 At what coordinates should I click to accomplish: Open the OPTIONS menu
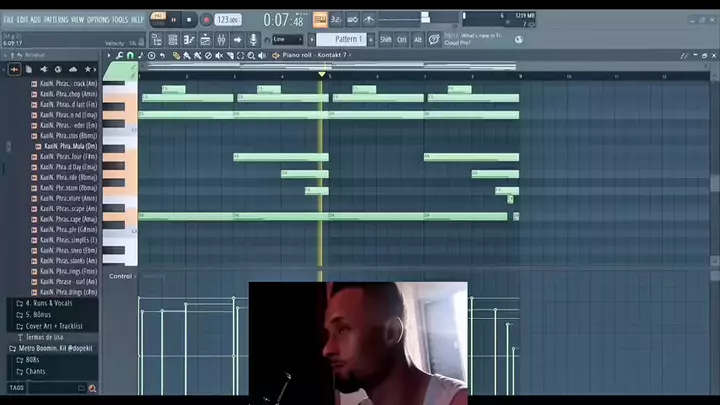98,20
